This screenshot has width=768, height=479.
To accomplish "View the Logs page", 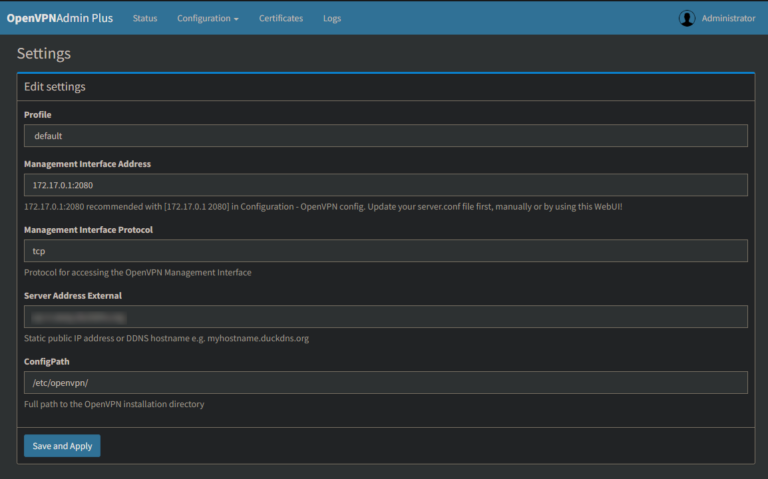I will (332, 18).
